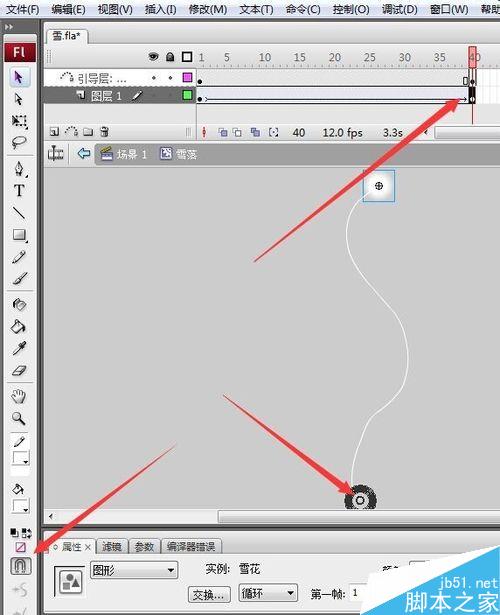
Task: Open the 编辑(E) menu
Action: point(68,9)
